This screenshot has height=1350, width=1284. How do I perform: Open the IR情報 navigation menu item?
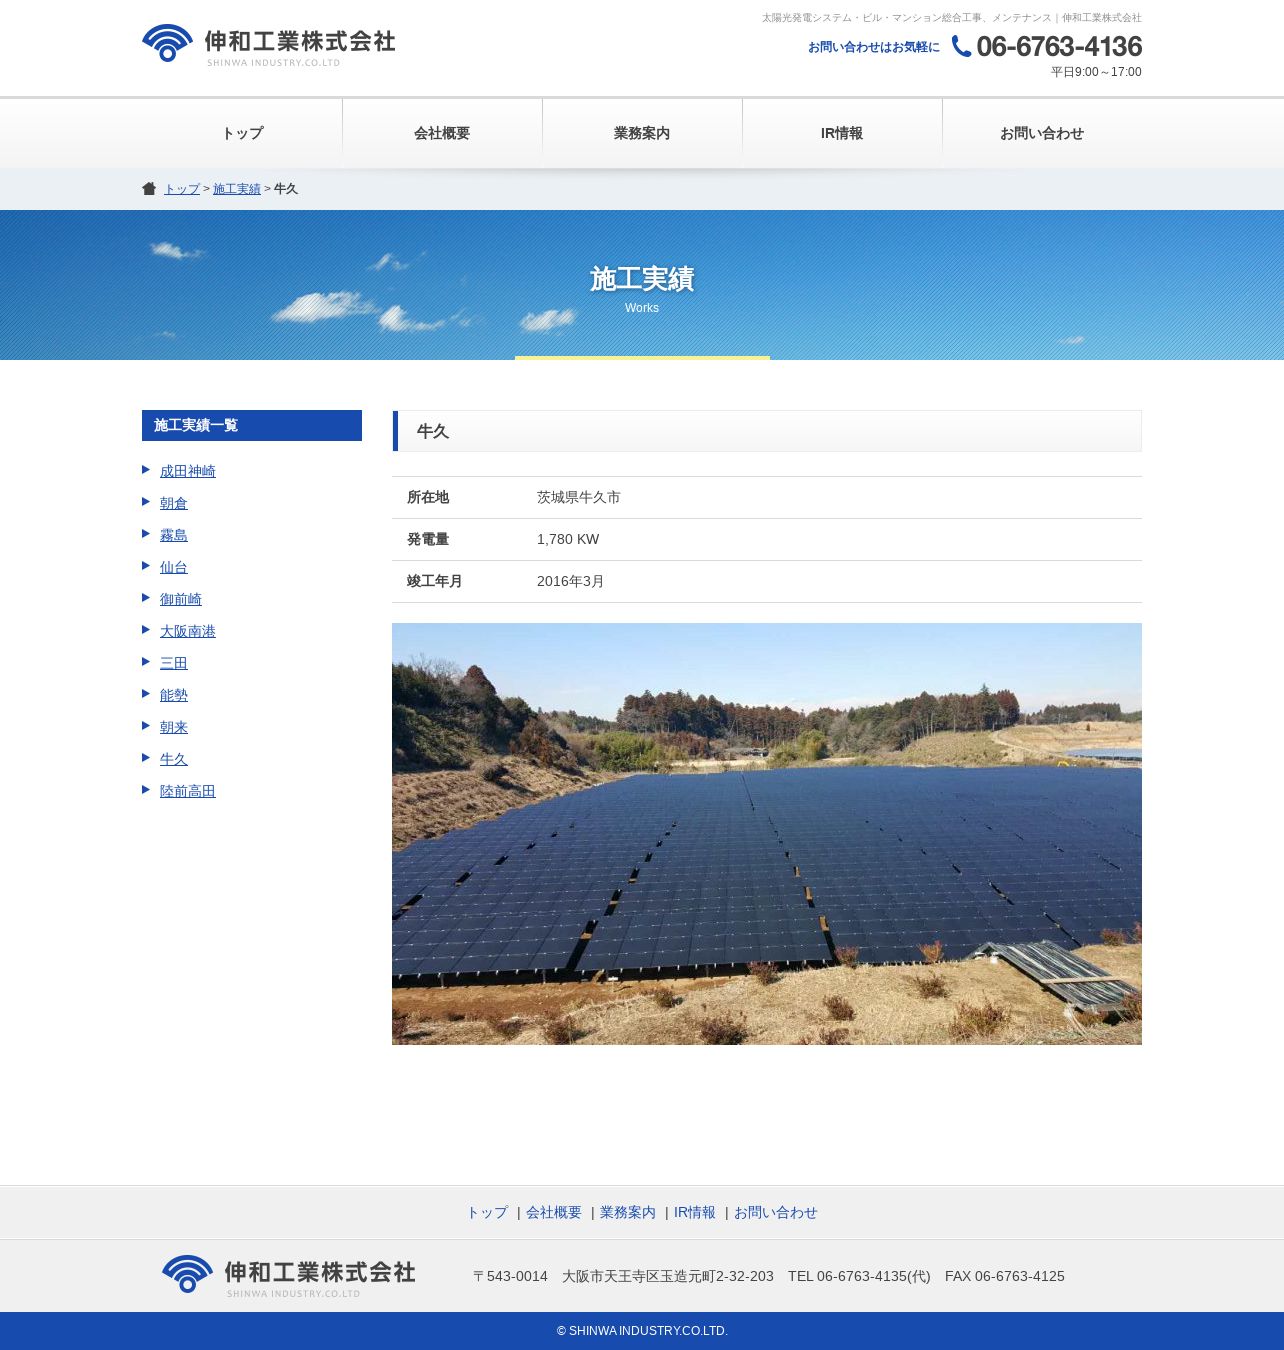(842, 133)
